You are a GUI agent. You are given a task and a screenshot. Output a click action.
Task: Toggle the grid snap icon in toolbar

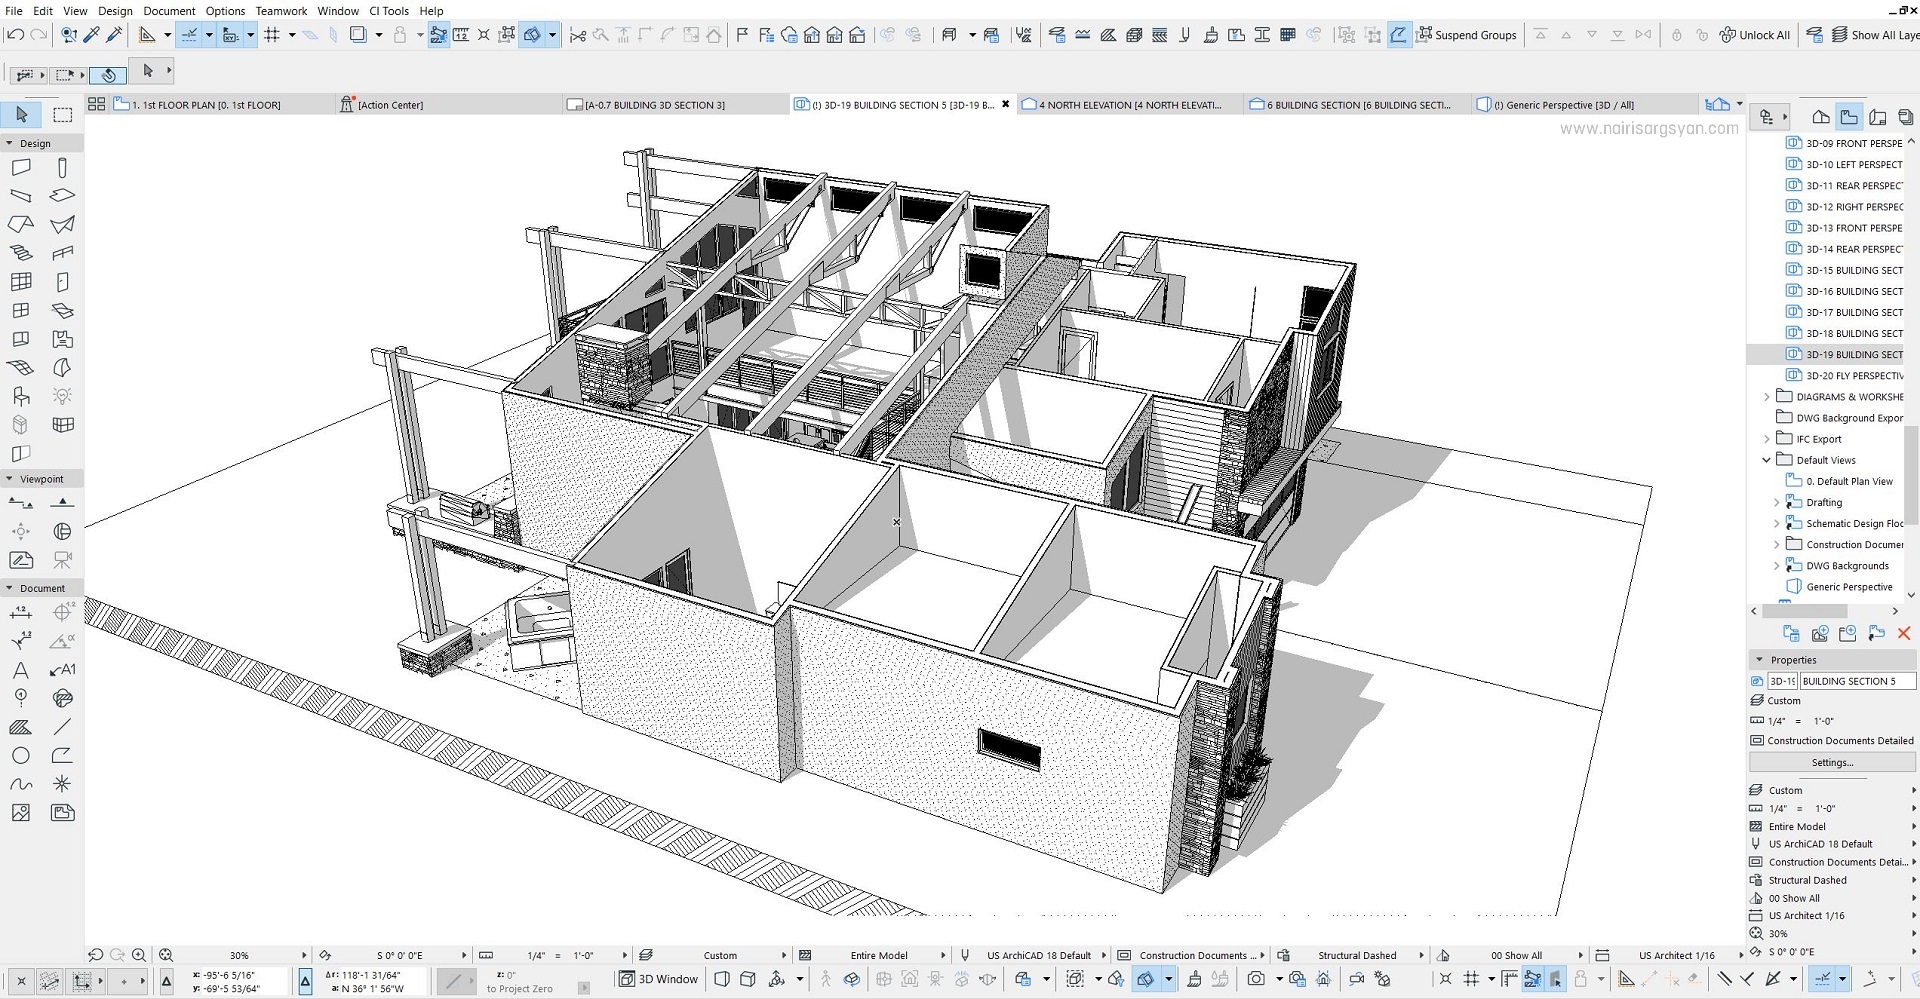point(272,35)
